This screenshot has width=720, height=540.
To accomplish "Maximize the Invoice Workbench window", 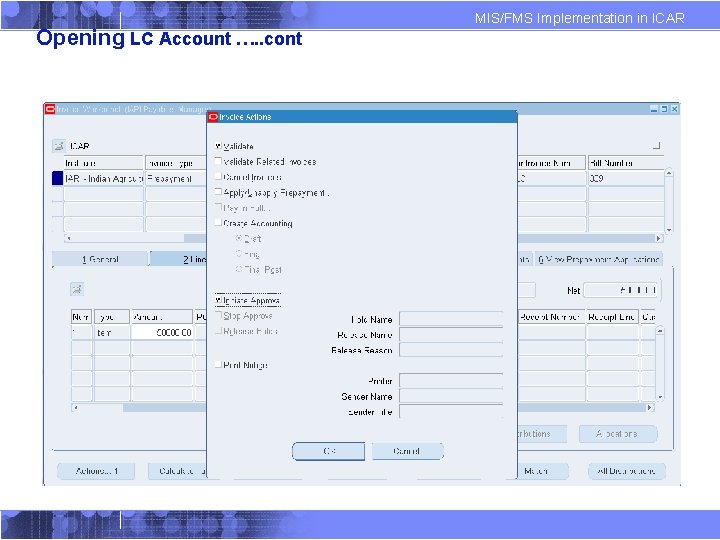I will click(x=664, y=109).
